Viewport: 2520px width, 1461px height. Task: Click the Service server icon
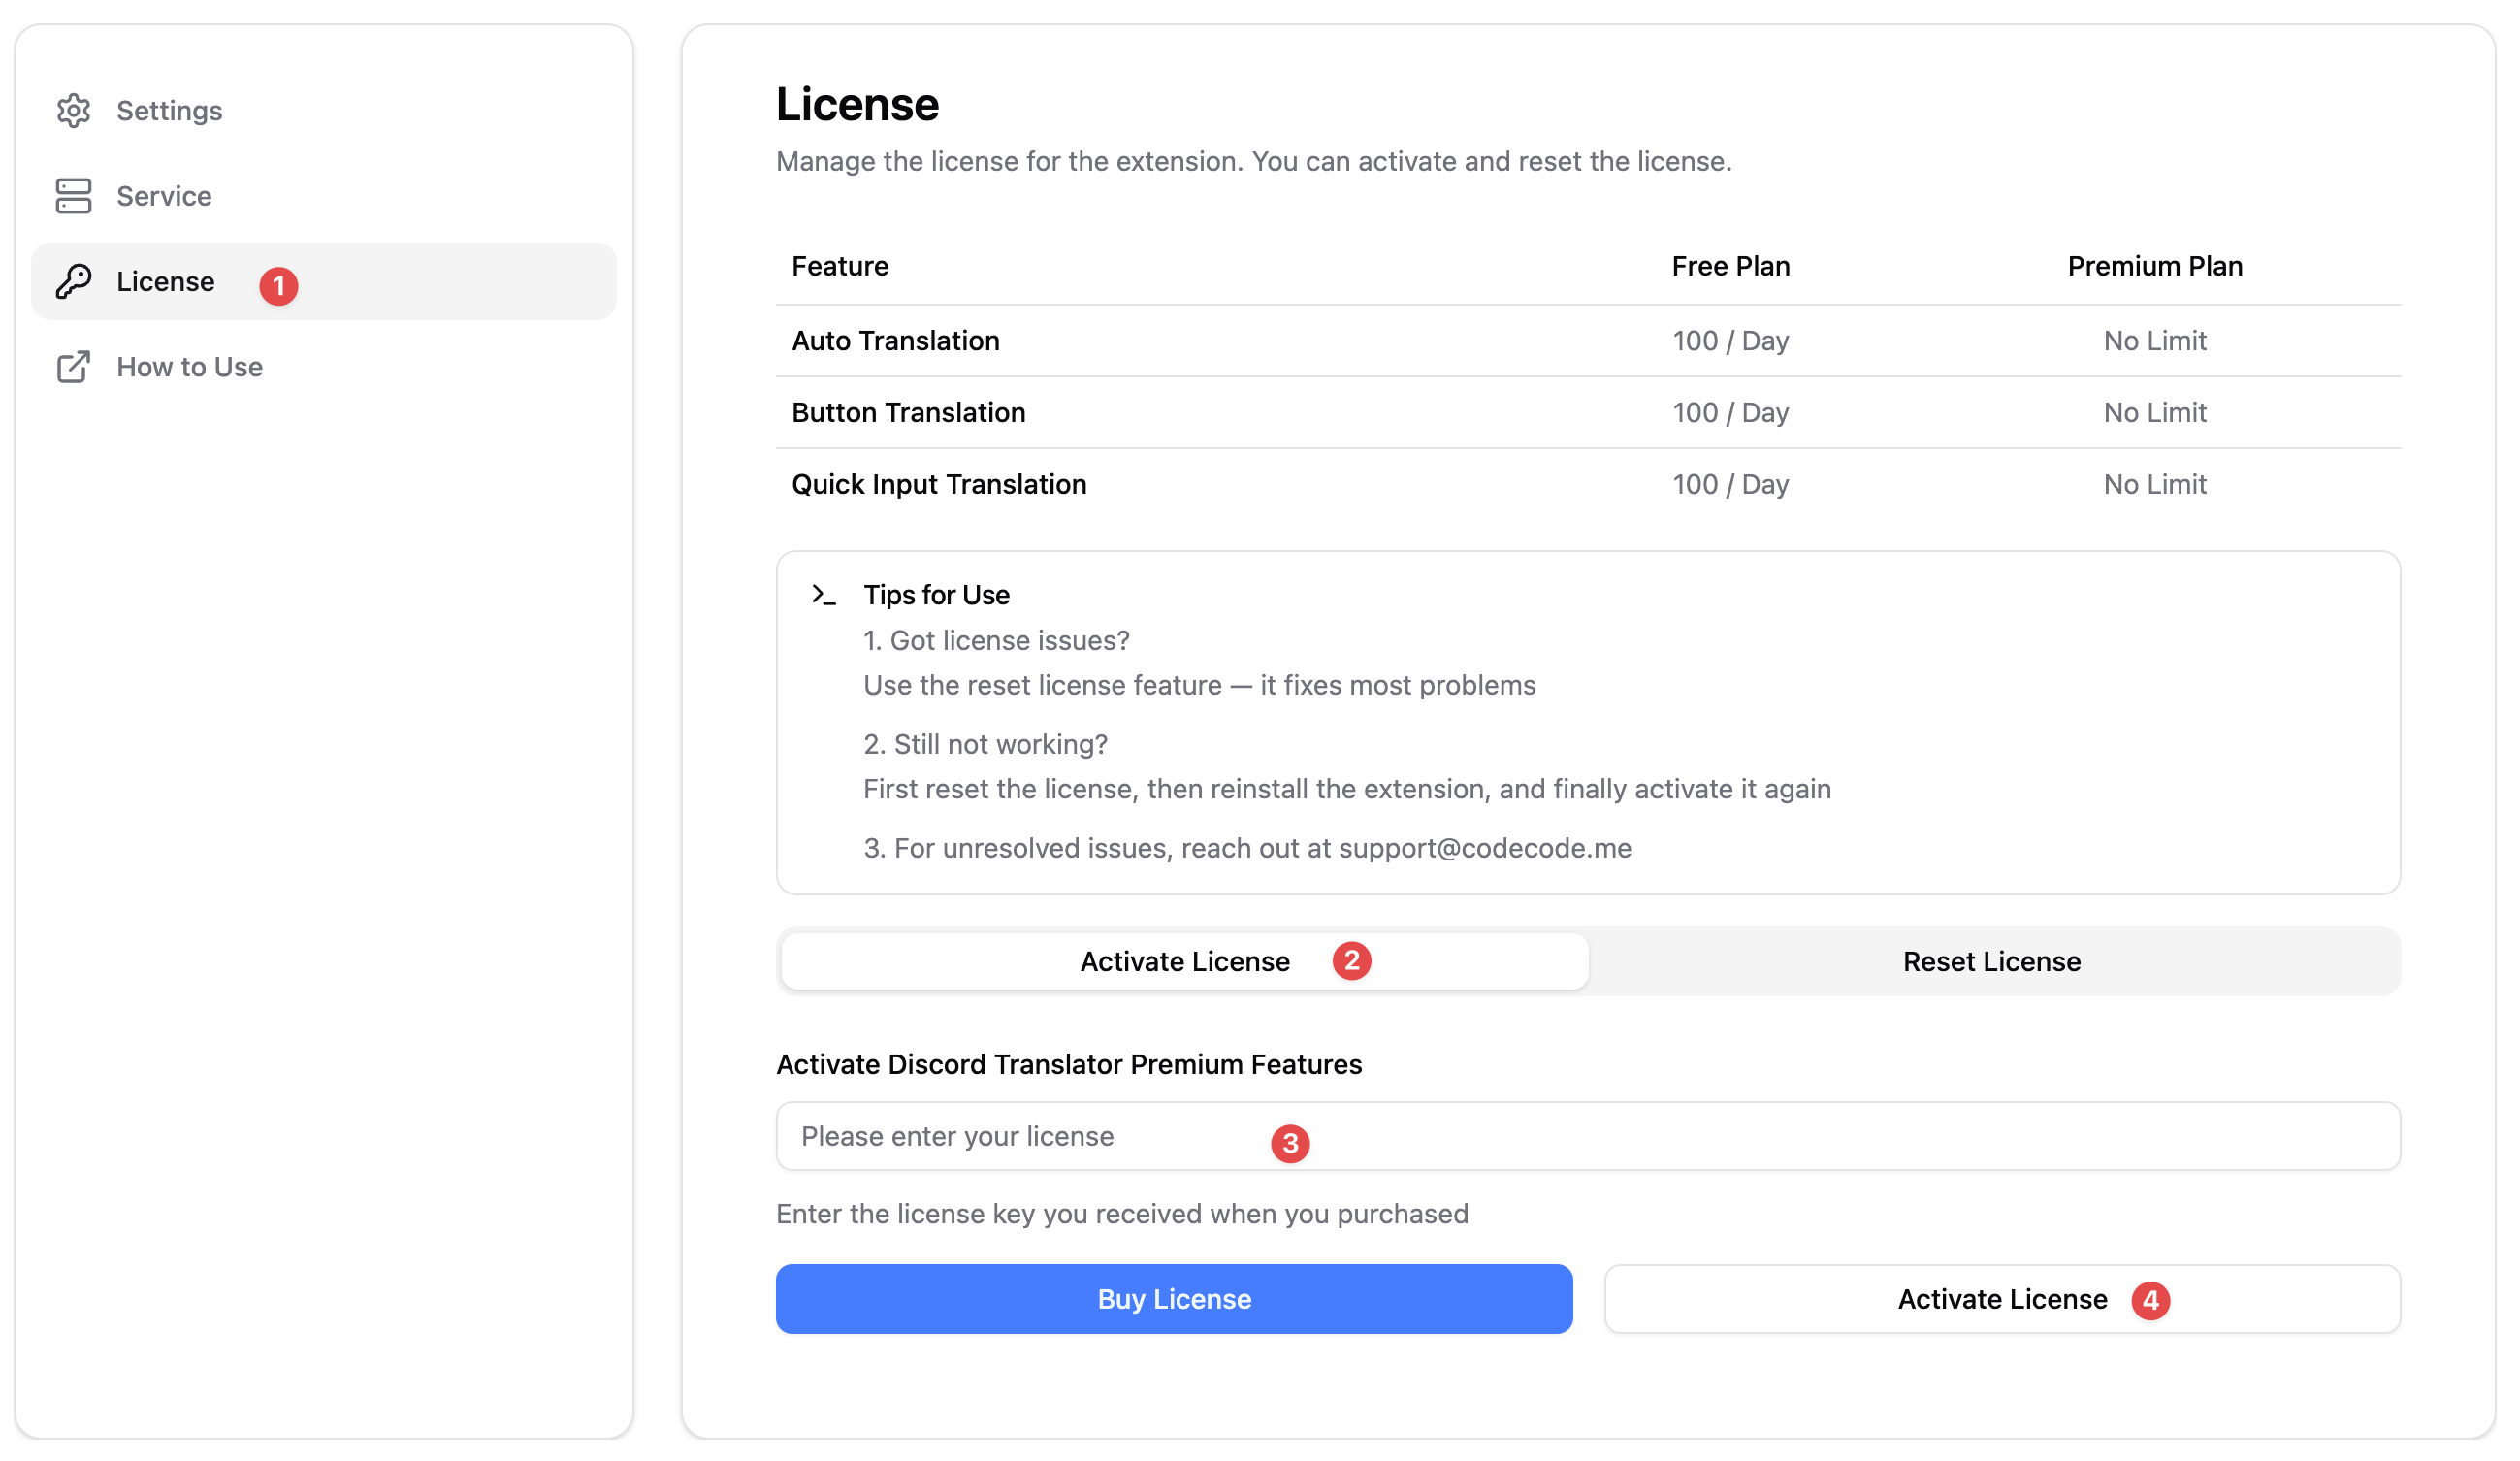coord(73,196)
